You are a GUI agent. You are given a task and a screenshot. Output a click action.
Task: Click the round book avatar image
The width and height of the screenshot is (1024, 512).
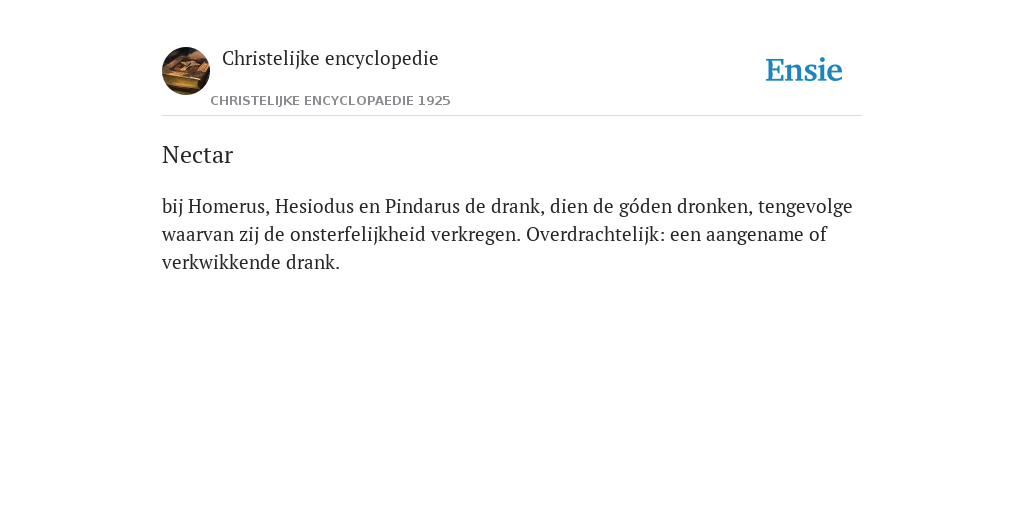pos(186,71)
